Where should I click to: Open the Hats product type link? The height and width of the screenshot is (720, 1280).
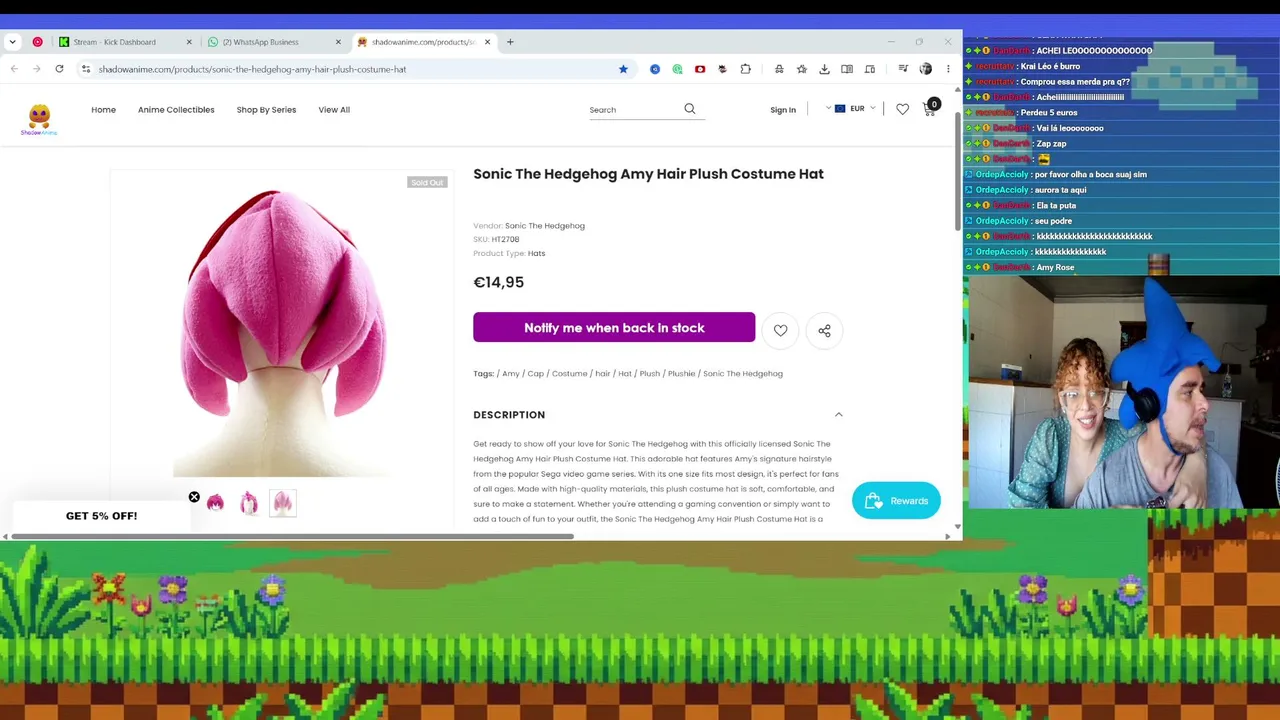click(536, 254)
